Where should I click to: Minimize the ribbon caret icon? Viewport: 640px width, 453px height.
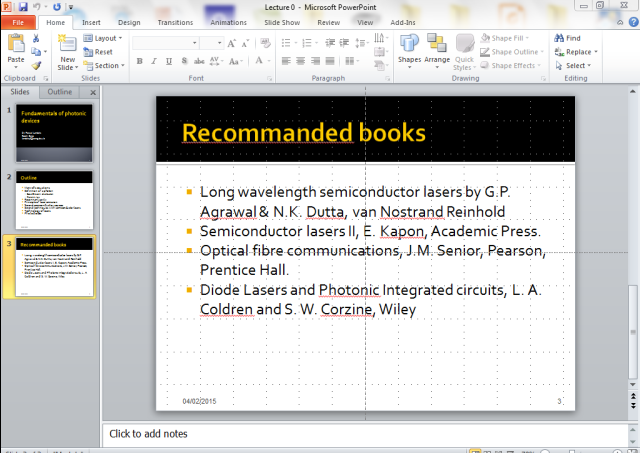click(x=620, y=22)
